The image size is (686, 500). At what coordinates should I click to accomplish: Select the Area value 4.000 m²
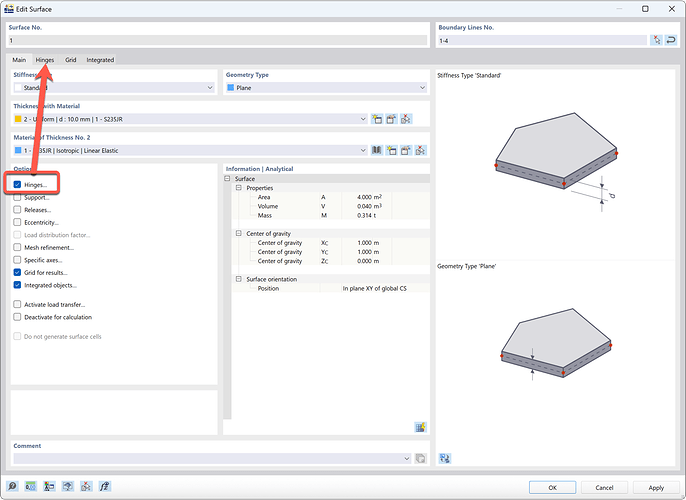369,197
